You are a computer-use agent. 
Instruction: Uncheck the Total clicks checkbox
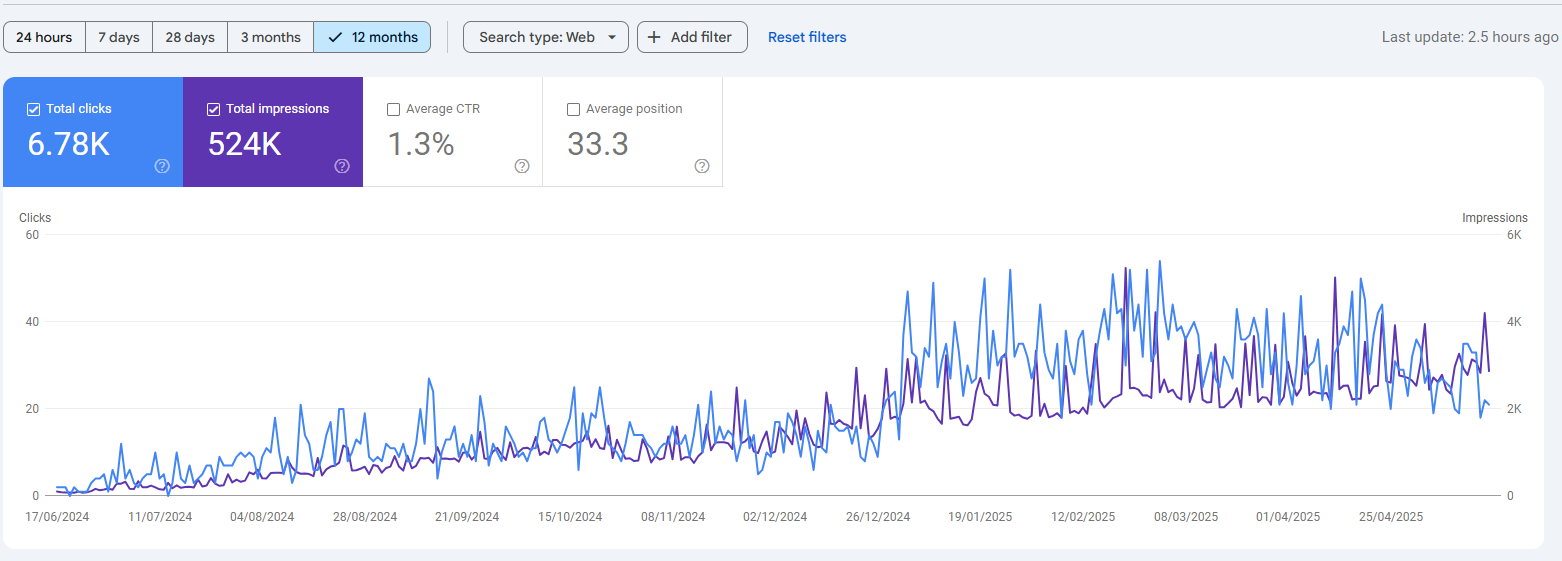(x=33, y=109)
